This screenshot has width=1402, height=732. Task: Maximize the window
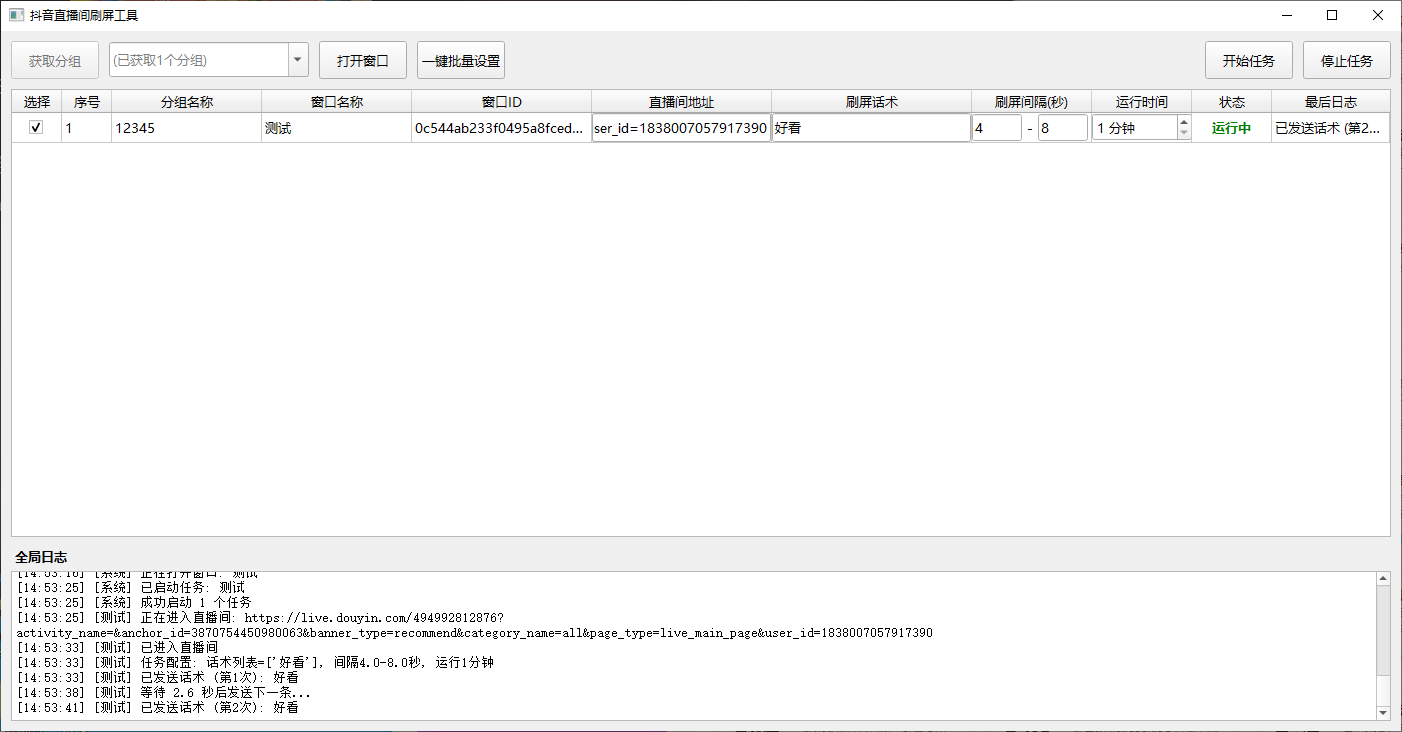pyautogui.click(x=1332, y=15)
